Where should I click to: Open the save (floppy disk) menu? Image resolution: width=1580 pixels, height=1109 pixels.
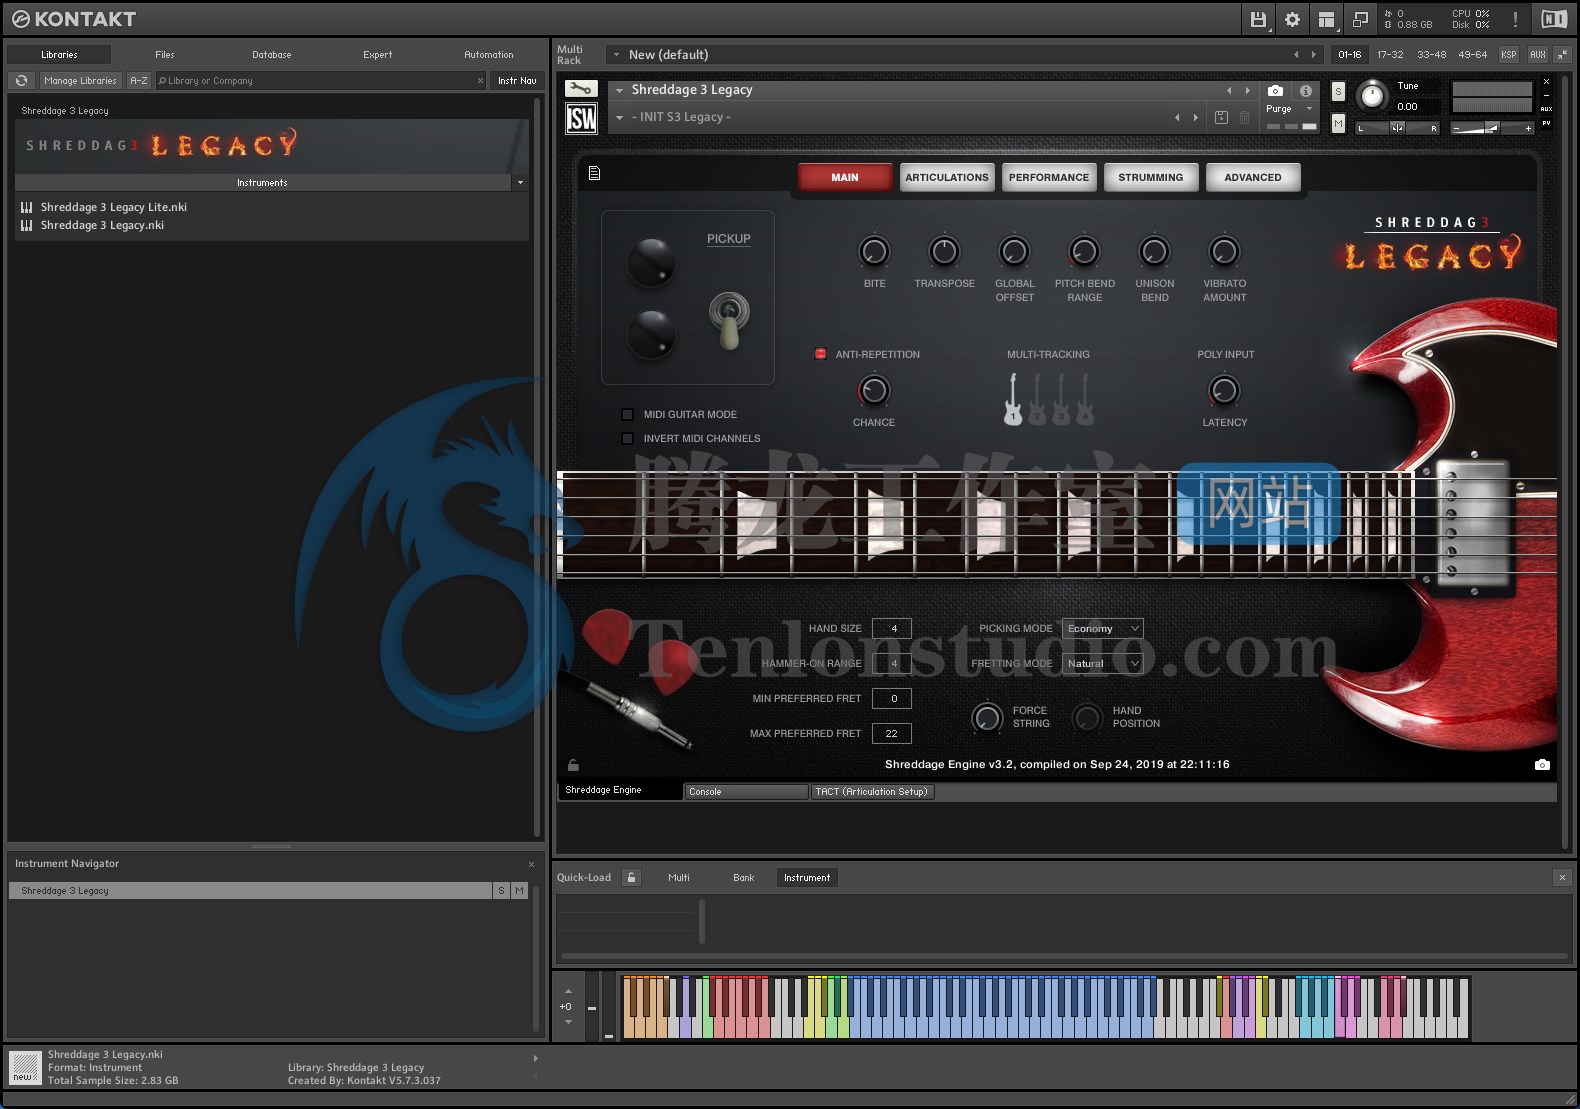point(1259,19)
